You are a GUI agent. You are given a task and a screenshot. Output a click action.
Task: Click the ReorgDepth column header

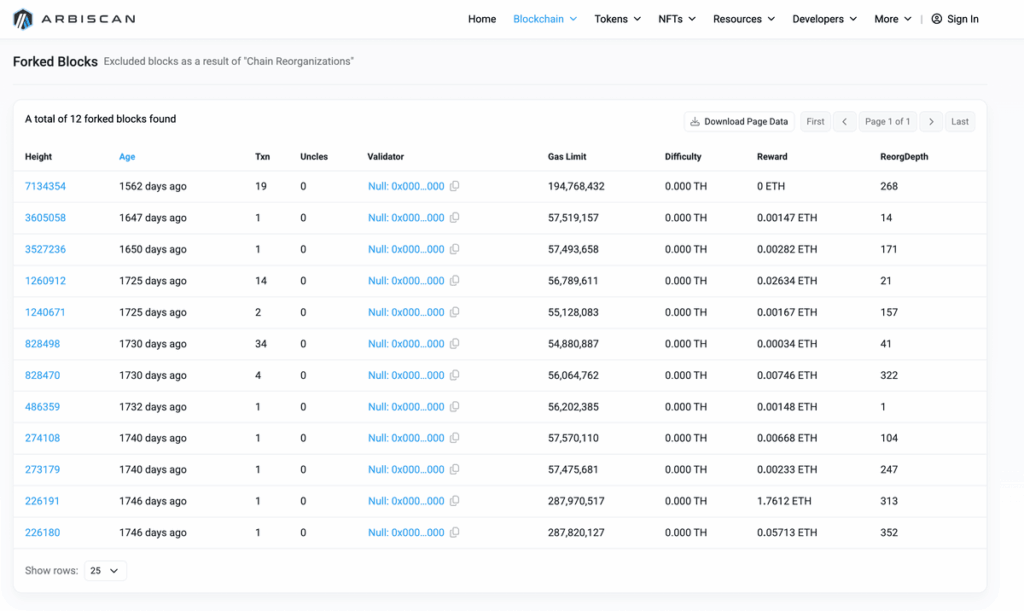(904, 157)
